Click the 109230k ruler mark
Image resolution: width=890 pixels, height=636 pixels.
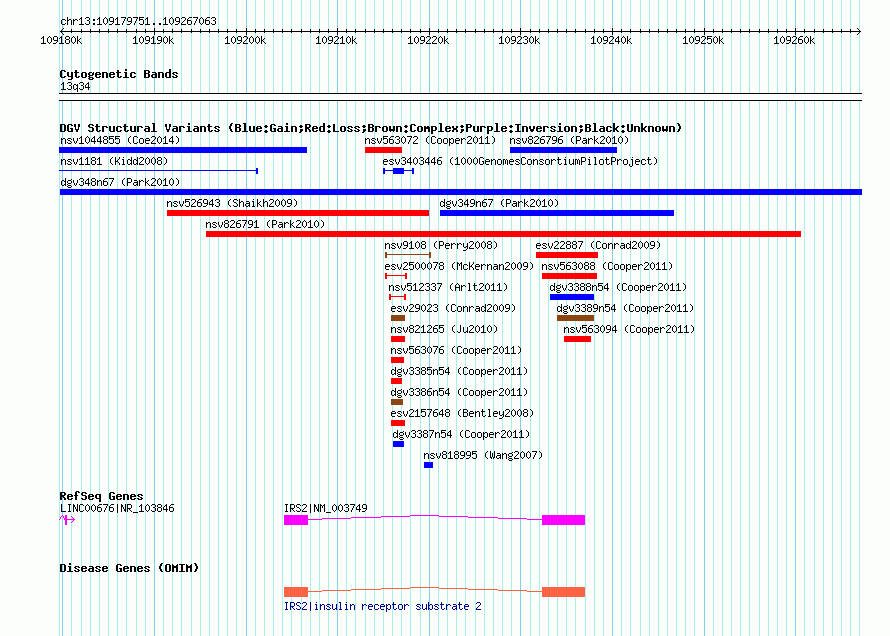tap(519, 40)
